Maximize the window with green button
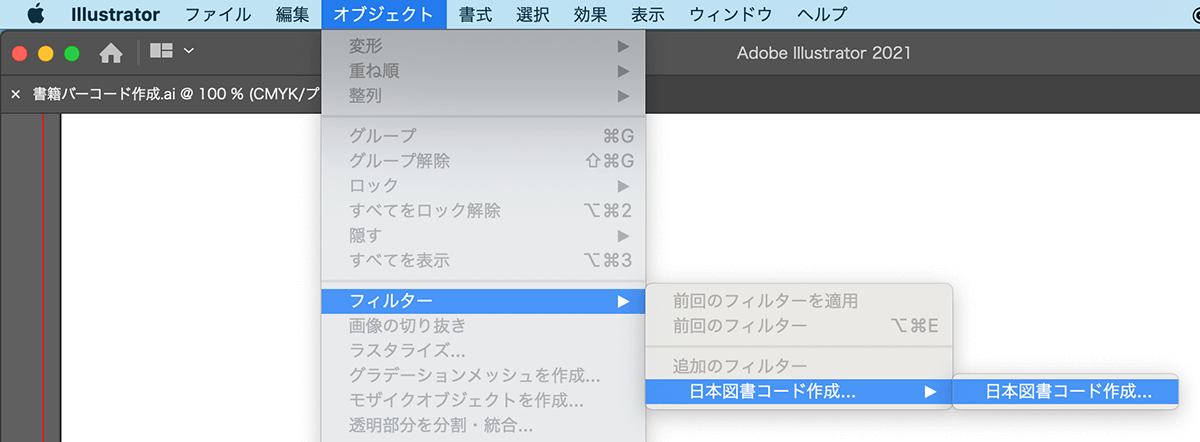Image resolution: width=1200 pixels, height=442 pixels. tap(71, 53)
